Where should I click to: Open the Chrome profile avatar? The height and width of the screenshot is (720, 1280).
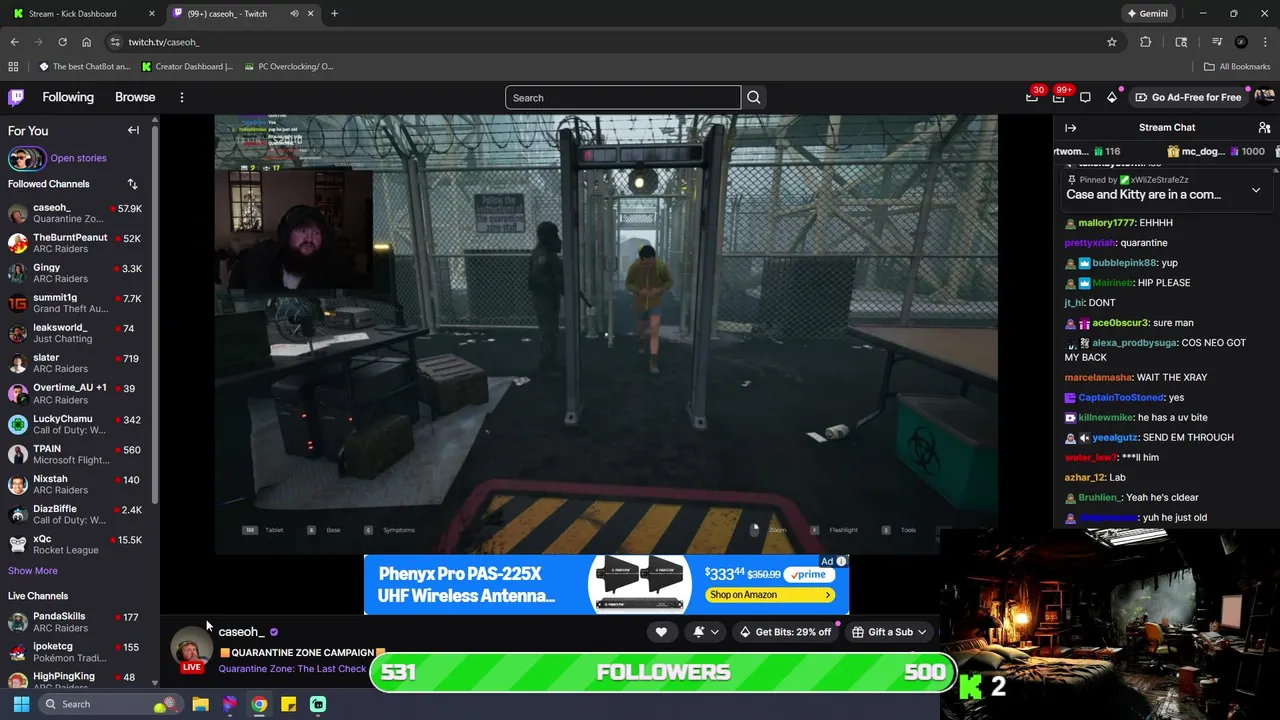(1241, 42)
